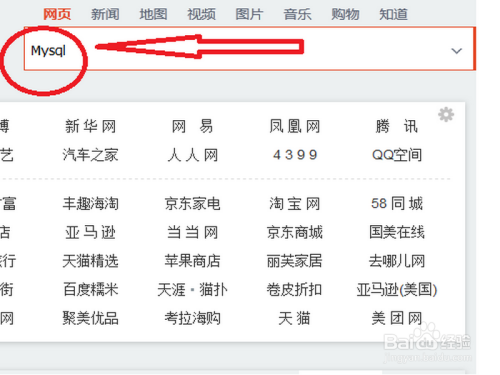The width and height of the screenshot is (500, 375).
Task: Go to 亚马逊(美国) link
Action: point(397,290)
